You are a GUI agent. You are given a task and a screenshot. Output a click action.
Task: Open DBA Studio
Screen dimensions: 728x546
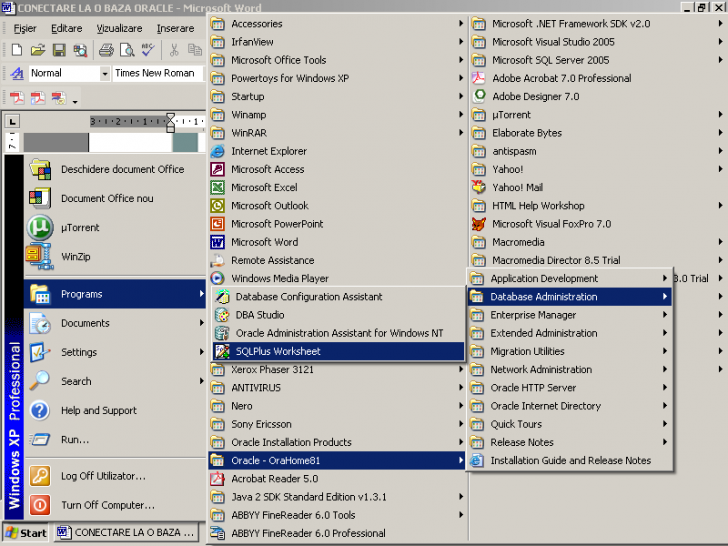pyautogui.click(x=338, y=315)
